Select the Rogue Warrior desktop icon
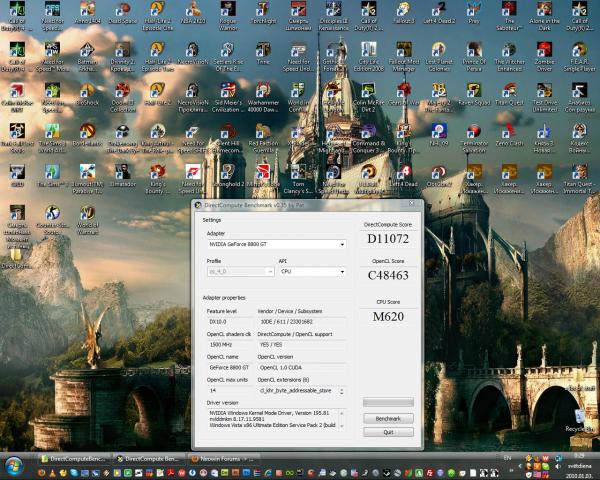The width and height of the screenshot is (600, 480). [228, 16]
